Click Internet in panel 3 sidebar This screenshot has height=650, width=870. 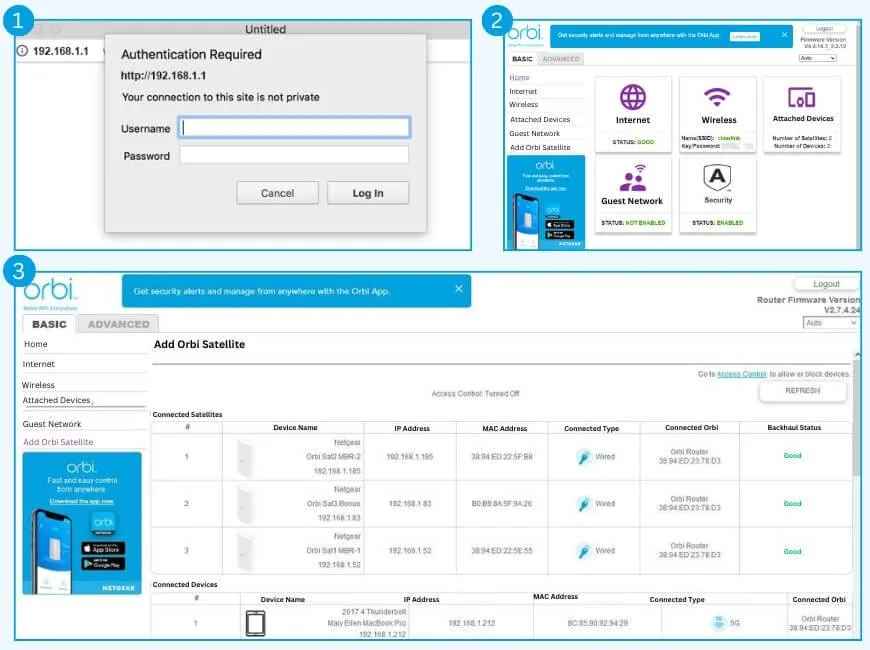38,364
